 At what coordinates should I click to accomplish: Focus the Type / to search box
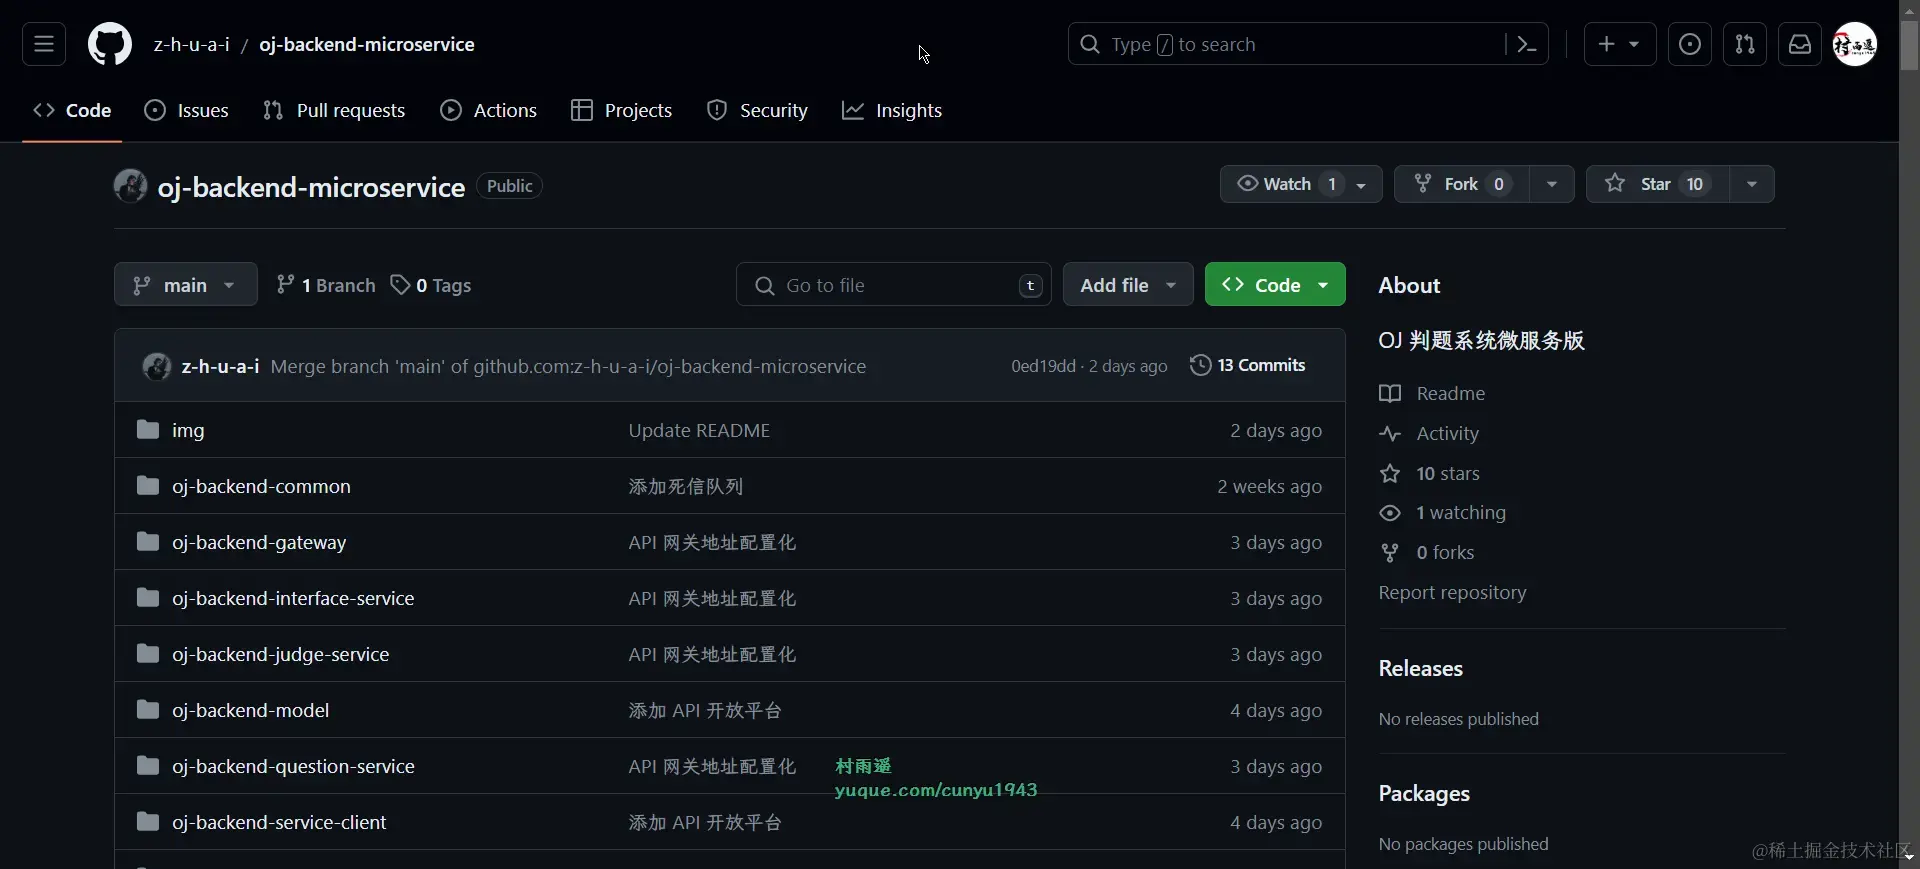tap(1288, 44)
